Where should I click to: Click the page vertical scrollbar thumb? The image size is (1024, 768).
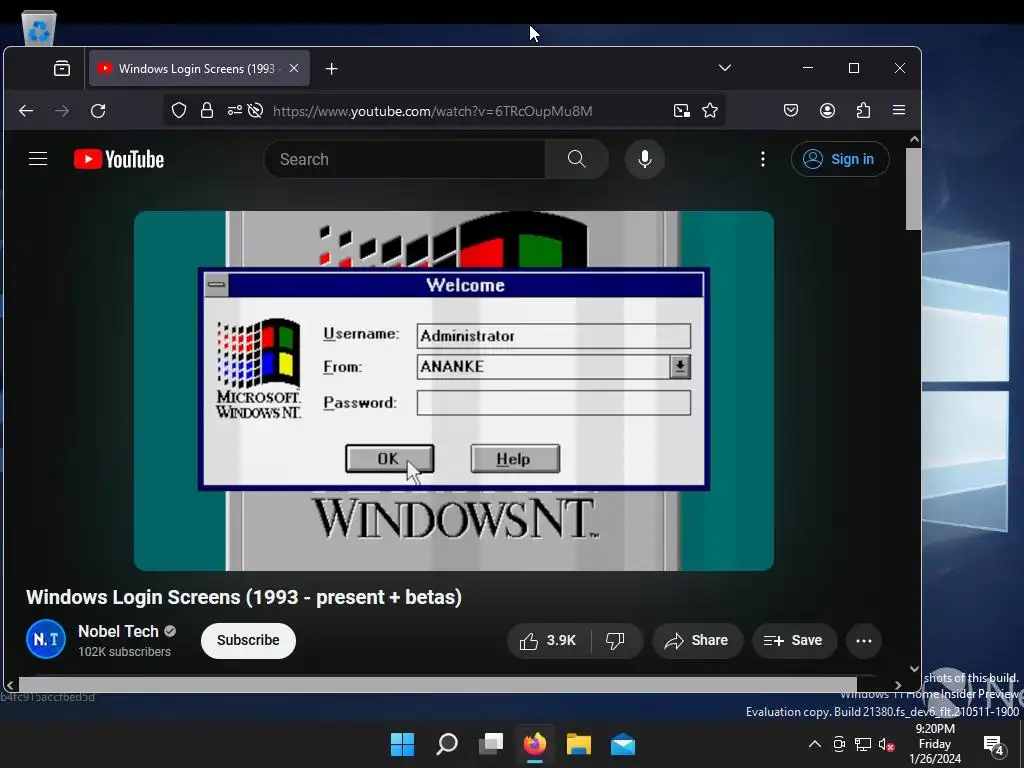(914, 189)
